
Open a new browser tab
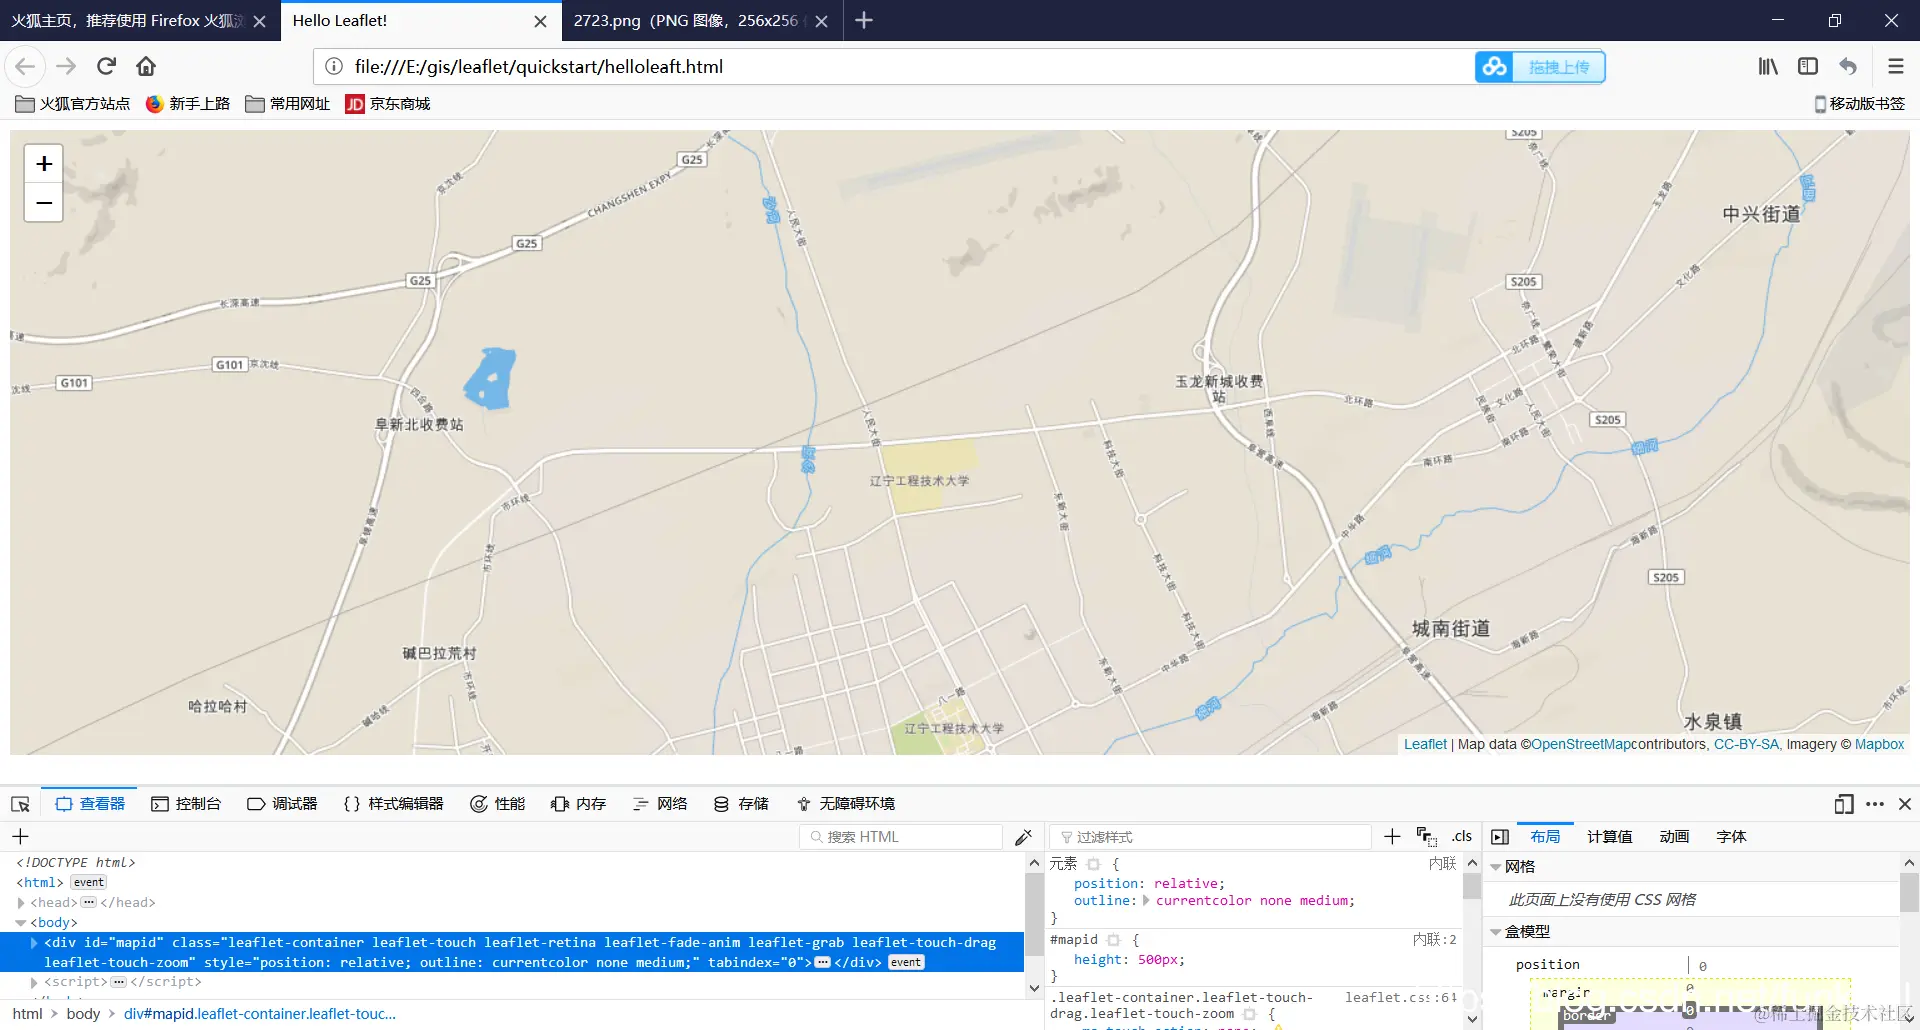(864, 20)
